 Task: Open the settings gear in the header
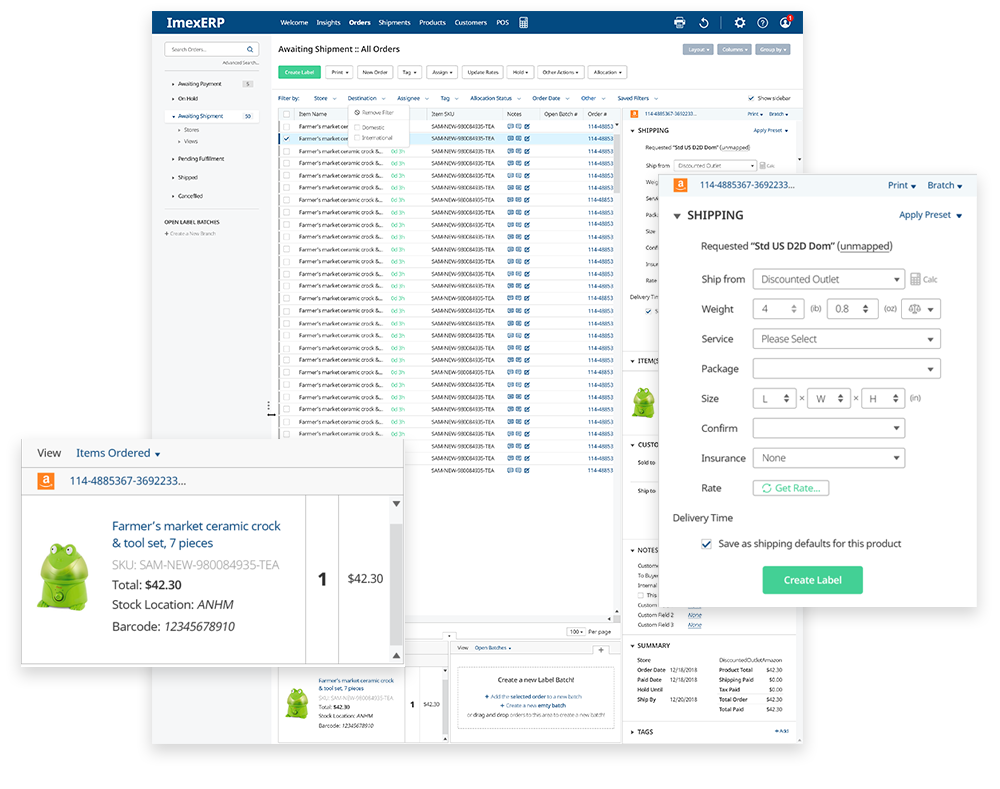(739, 22)
